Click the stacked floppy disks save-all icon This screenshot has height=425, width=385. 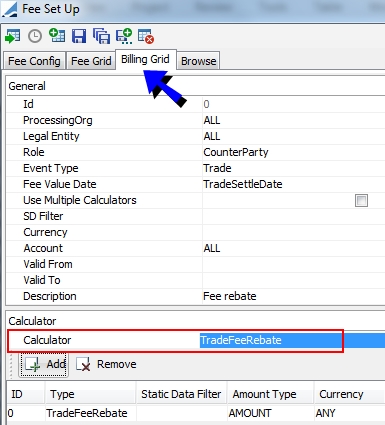pyautogui.click(x=101, y=36)
